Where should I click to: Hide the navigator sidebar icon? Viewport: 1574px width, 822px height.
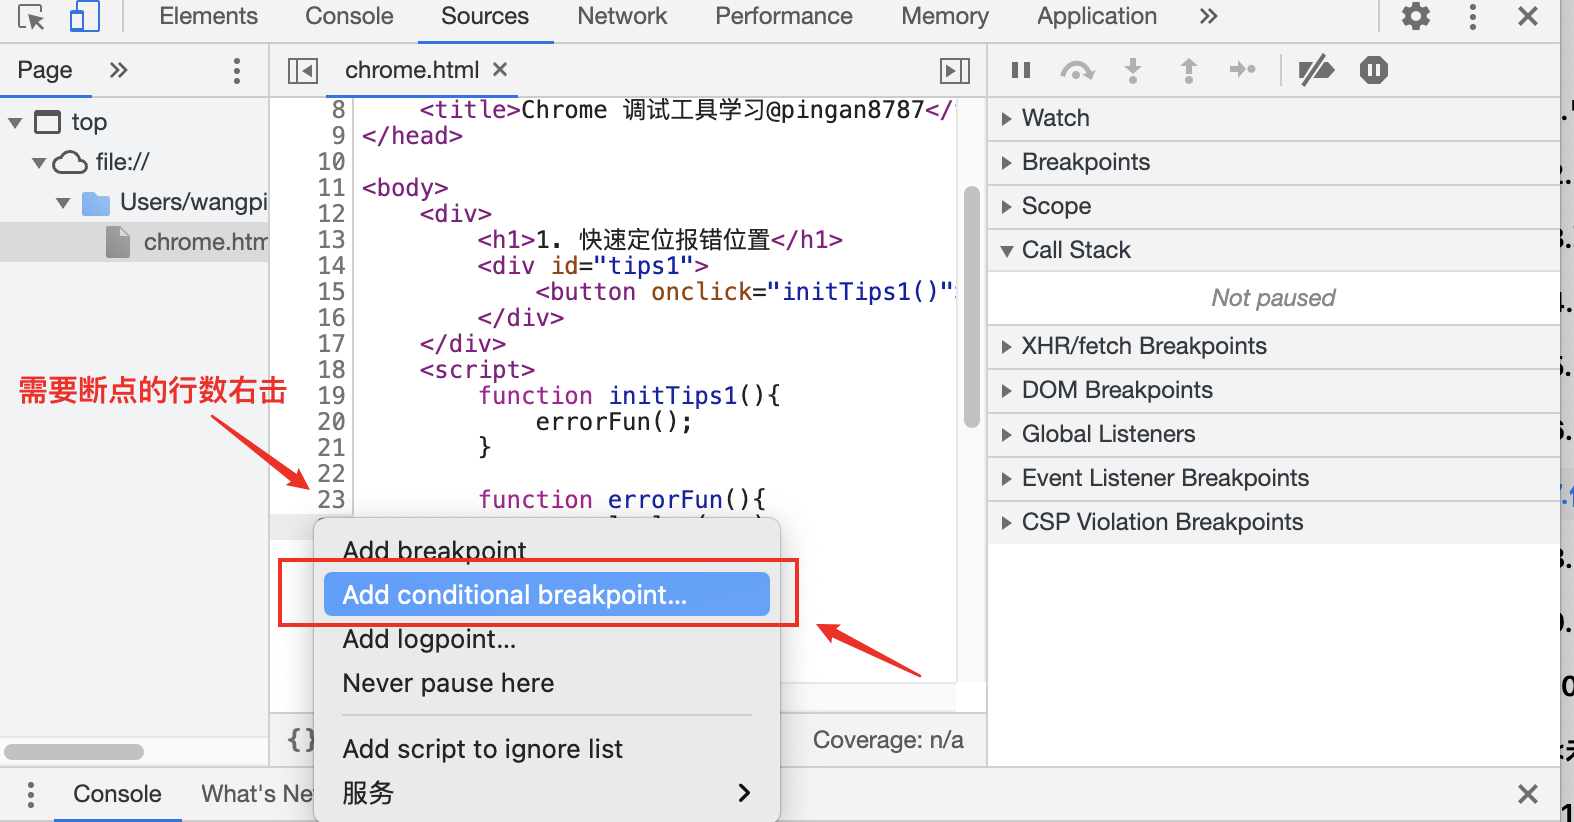click(x=302, y=70)
